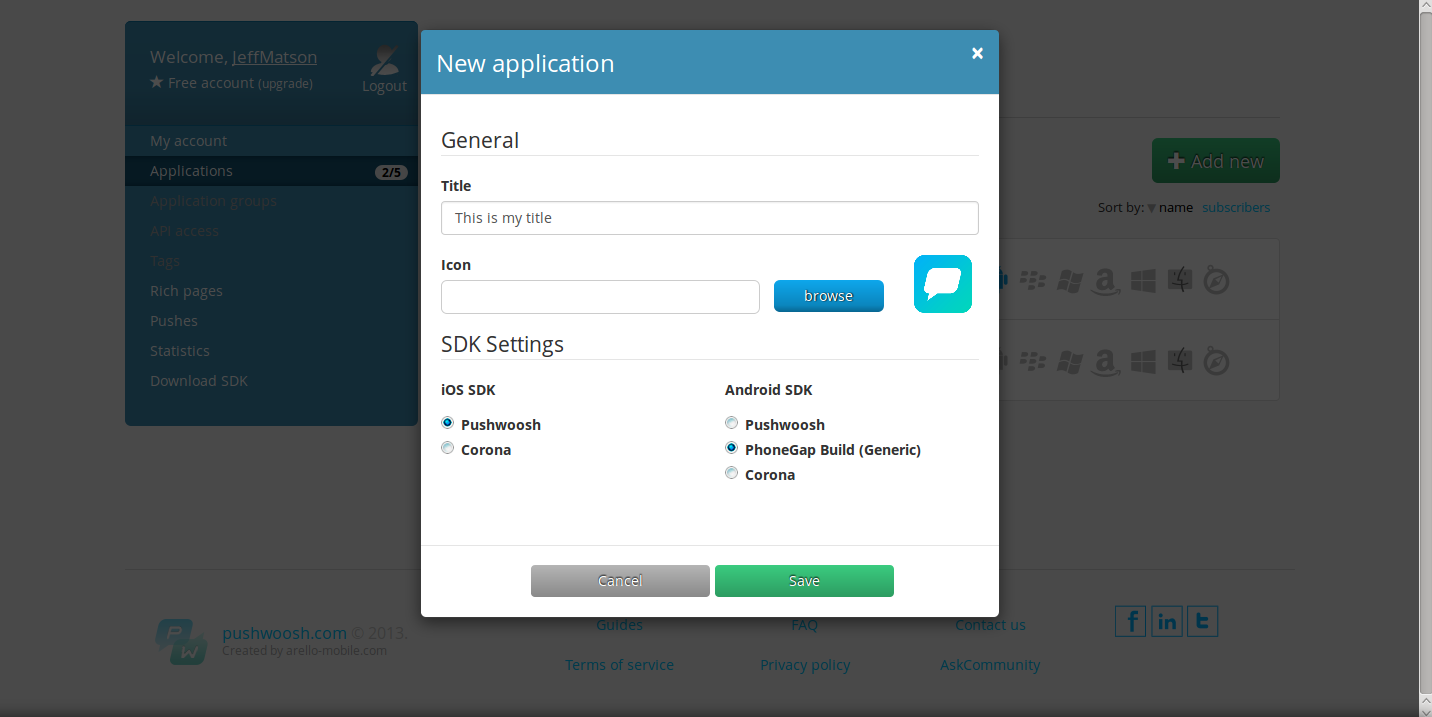Viewport: 1432px width, 717px height.
Task: Open the Guides footer link
Action: click(x=619, y=625)
